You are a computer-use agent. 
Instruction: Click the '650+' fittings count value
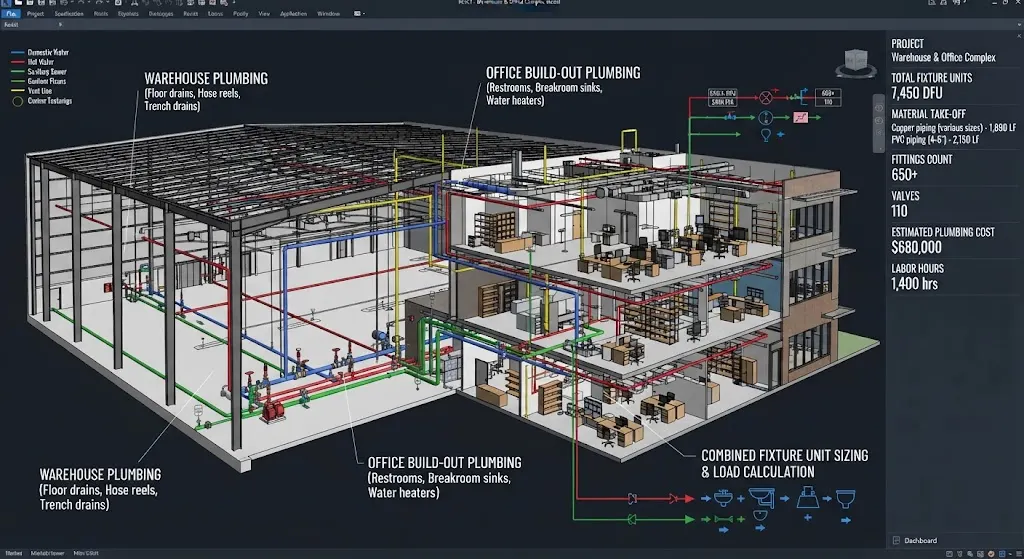[904, 174]
